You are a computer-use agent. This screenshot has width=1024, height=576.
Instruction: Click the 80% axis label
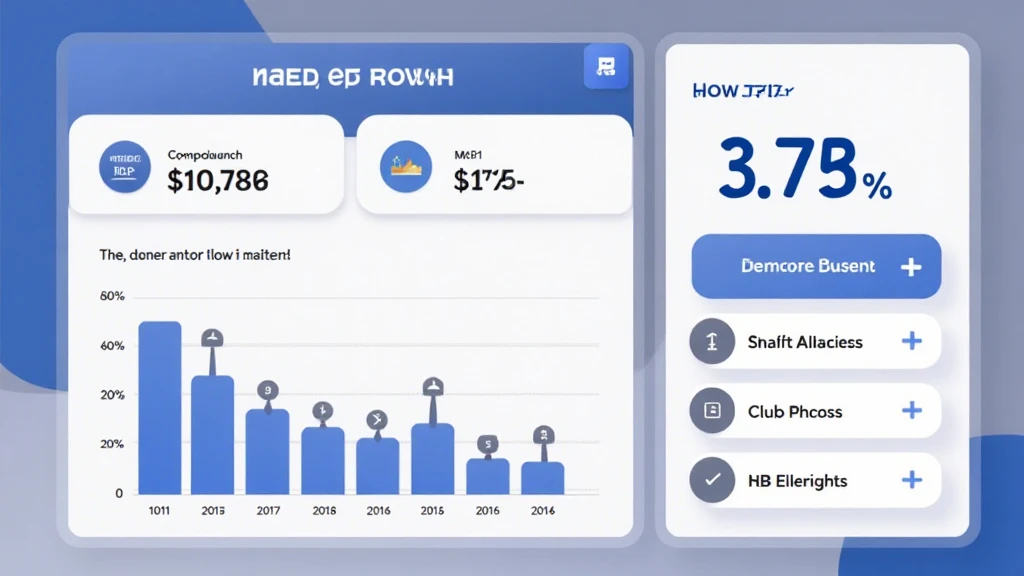pyautogui.click(x=112, y=296)
